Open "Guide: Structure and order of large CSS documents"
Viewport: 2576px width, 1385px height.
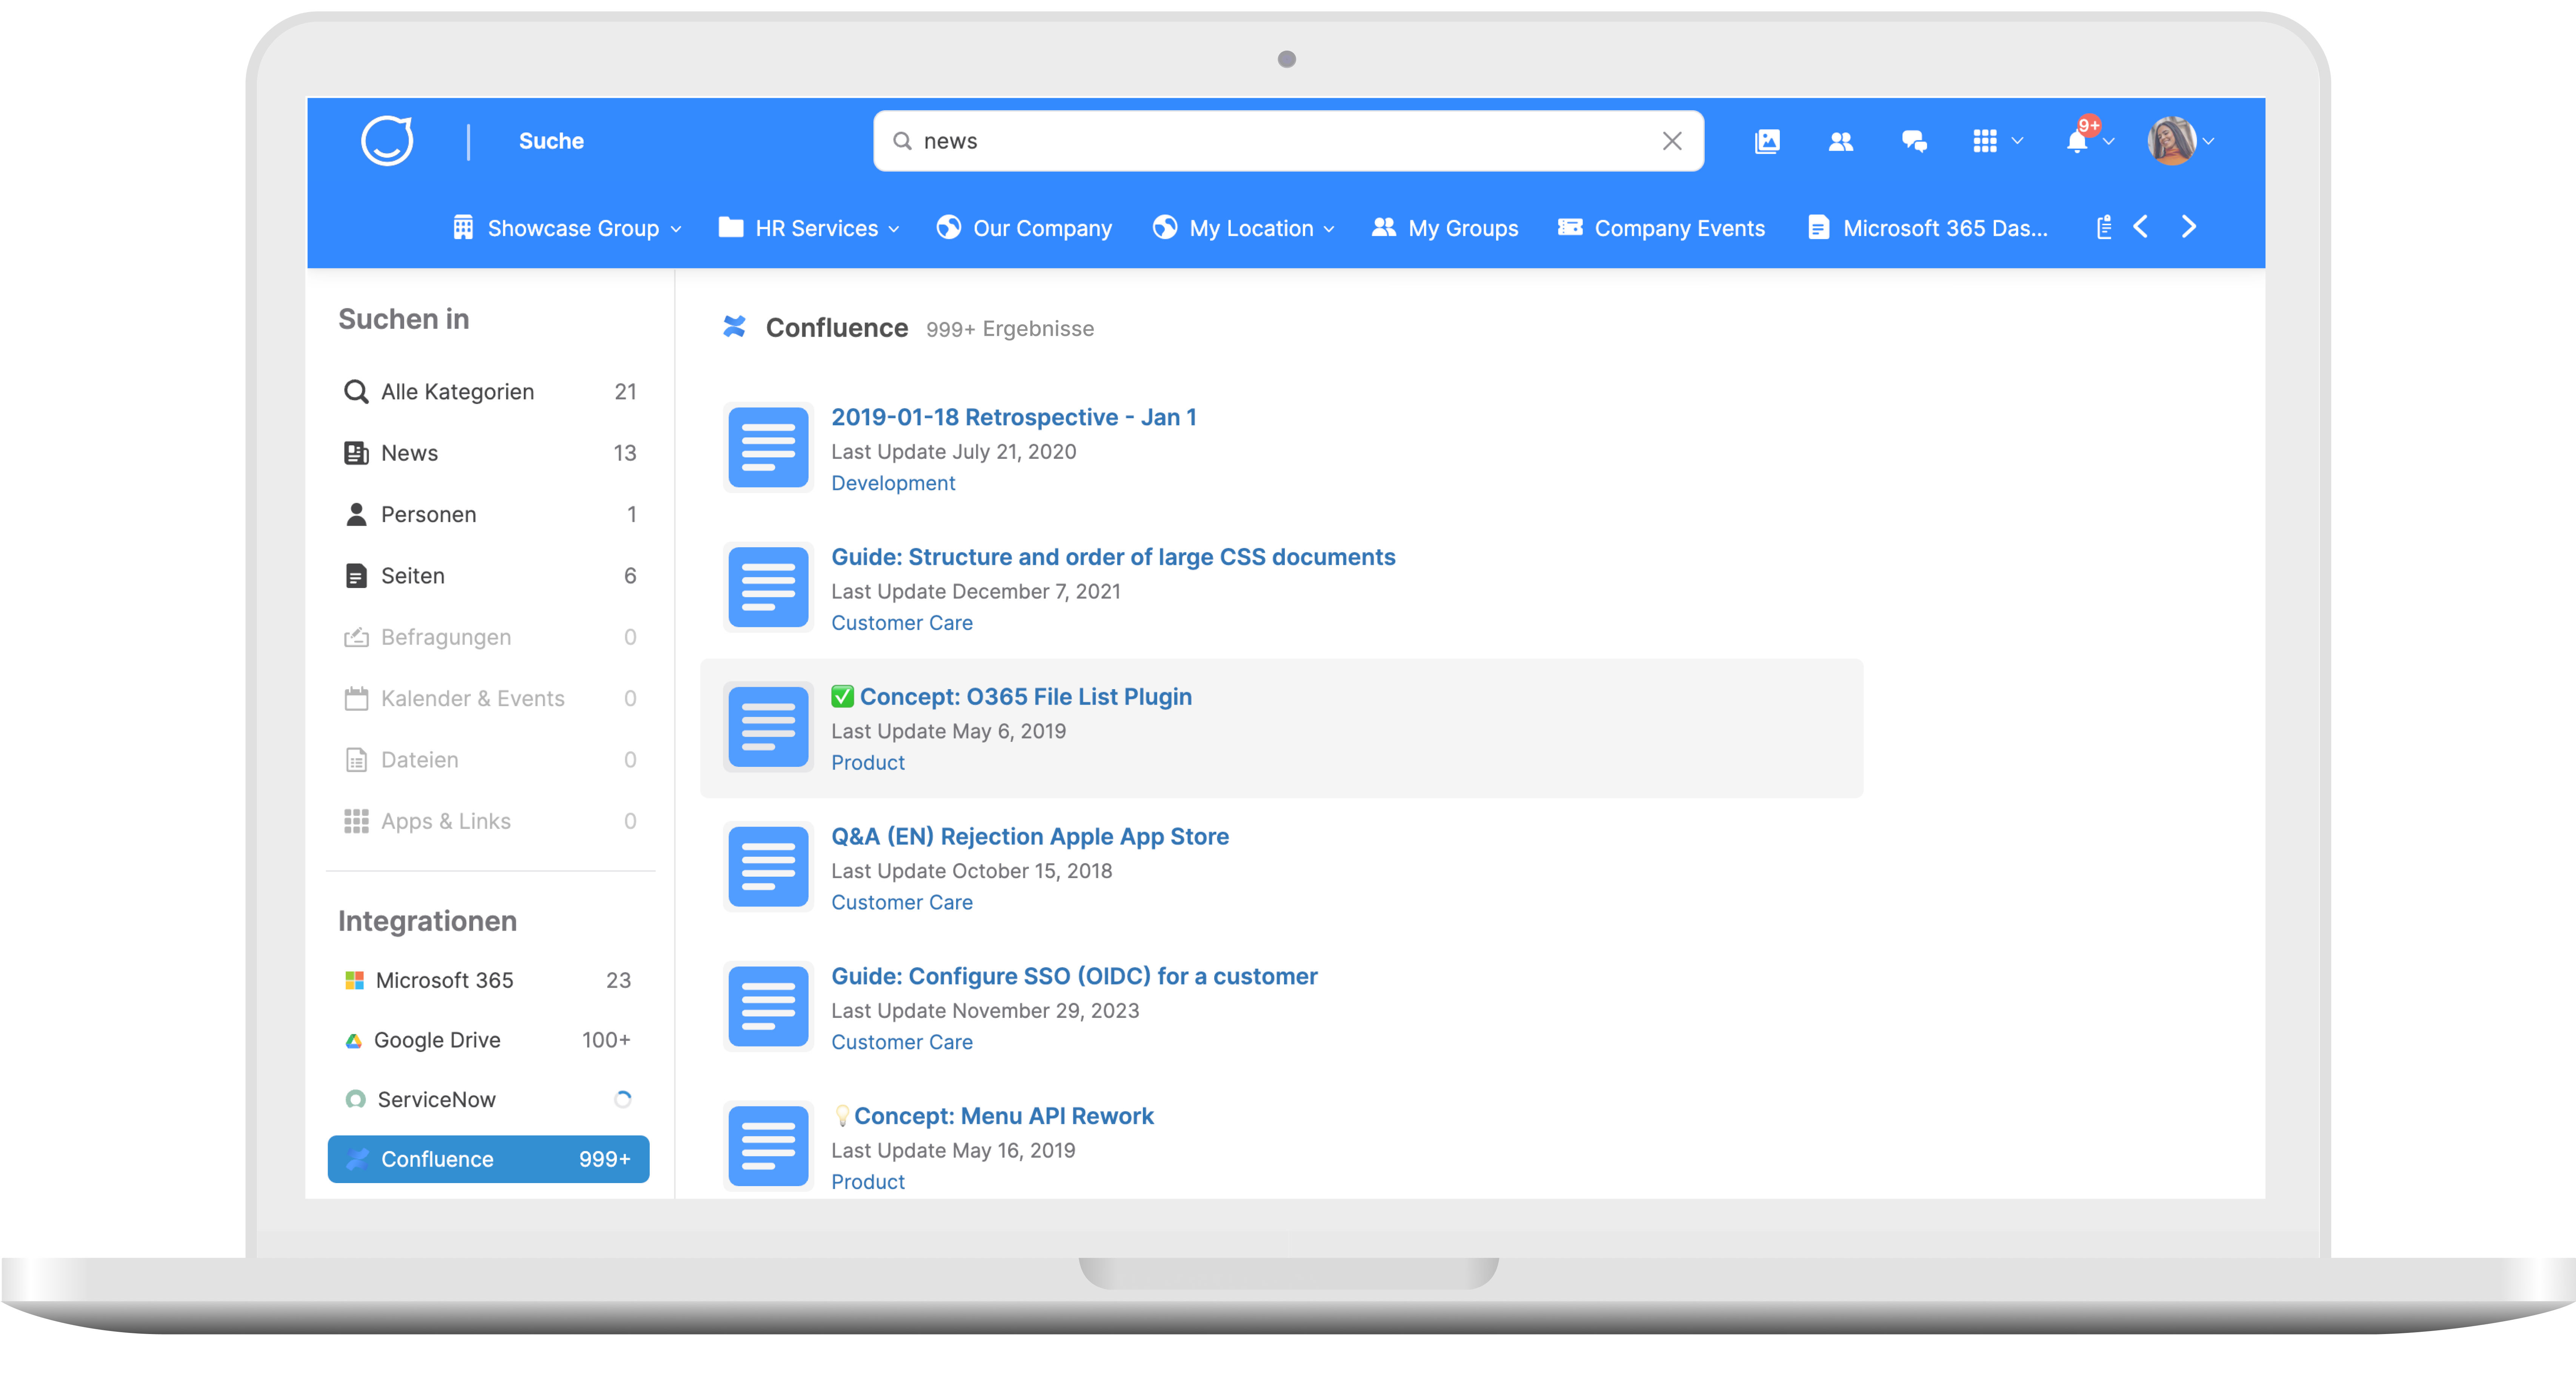[1113, 557]
